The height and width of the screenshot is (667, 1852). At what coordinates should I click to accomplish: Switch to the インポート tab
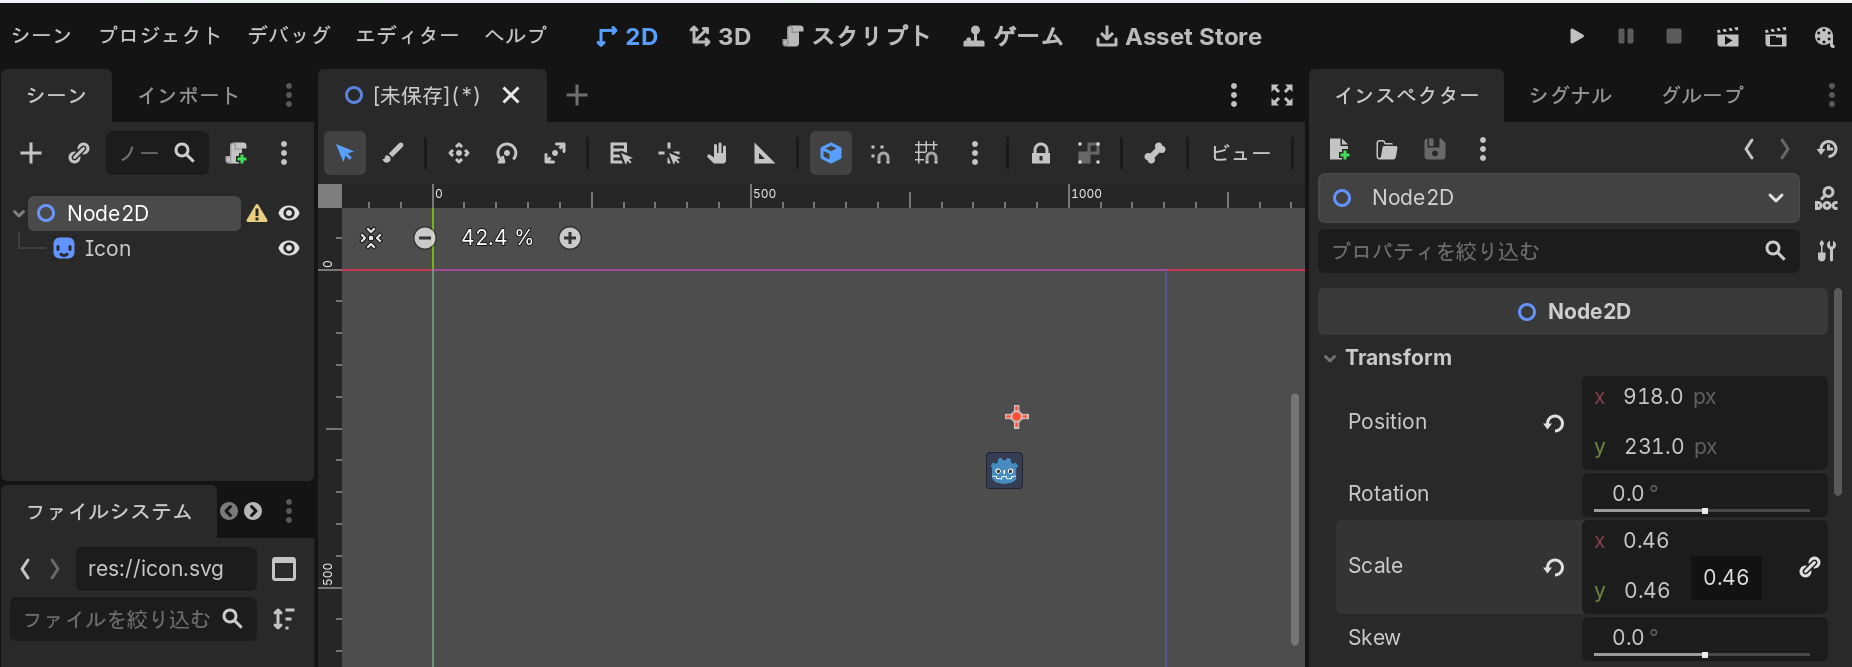188,95
